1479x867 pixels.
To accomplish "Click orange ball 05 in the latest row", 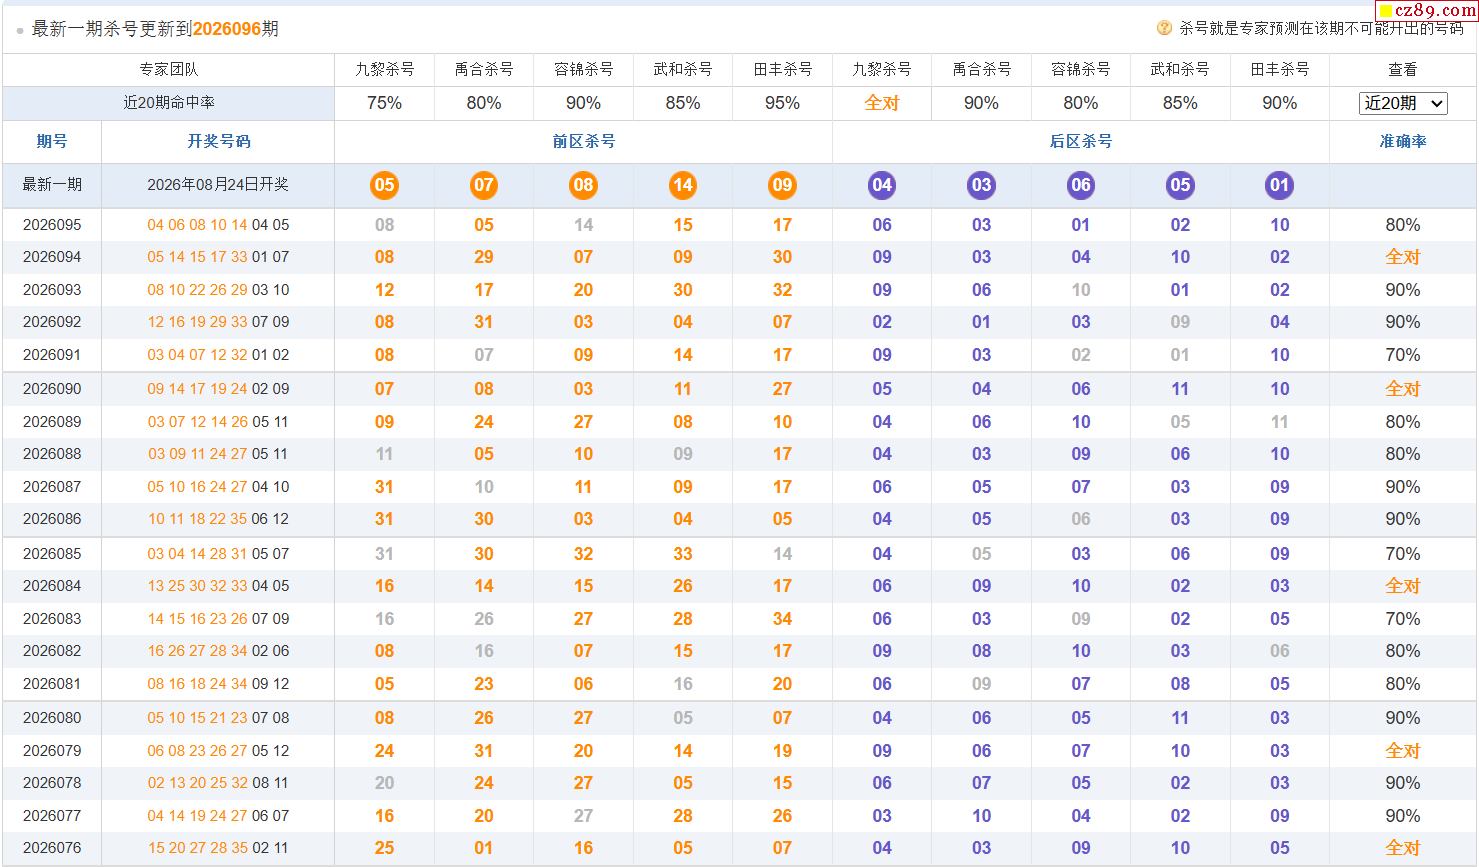I will tap(384, 185).
